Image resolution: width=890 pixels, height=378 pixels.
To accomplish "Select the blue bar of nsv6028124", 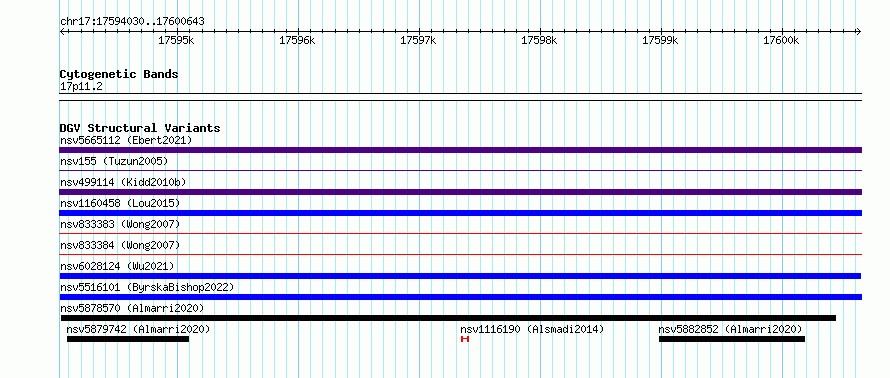I will coord(460,276).
